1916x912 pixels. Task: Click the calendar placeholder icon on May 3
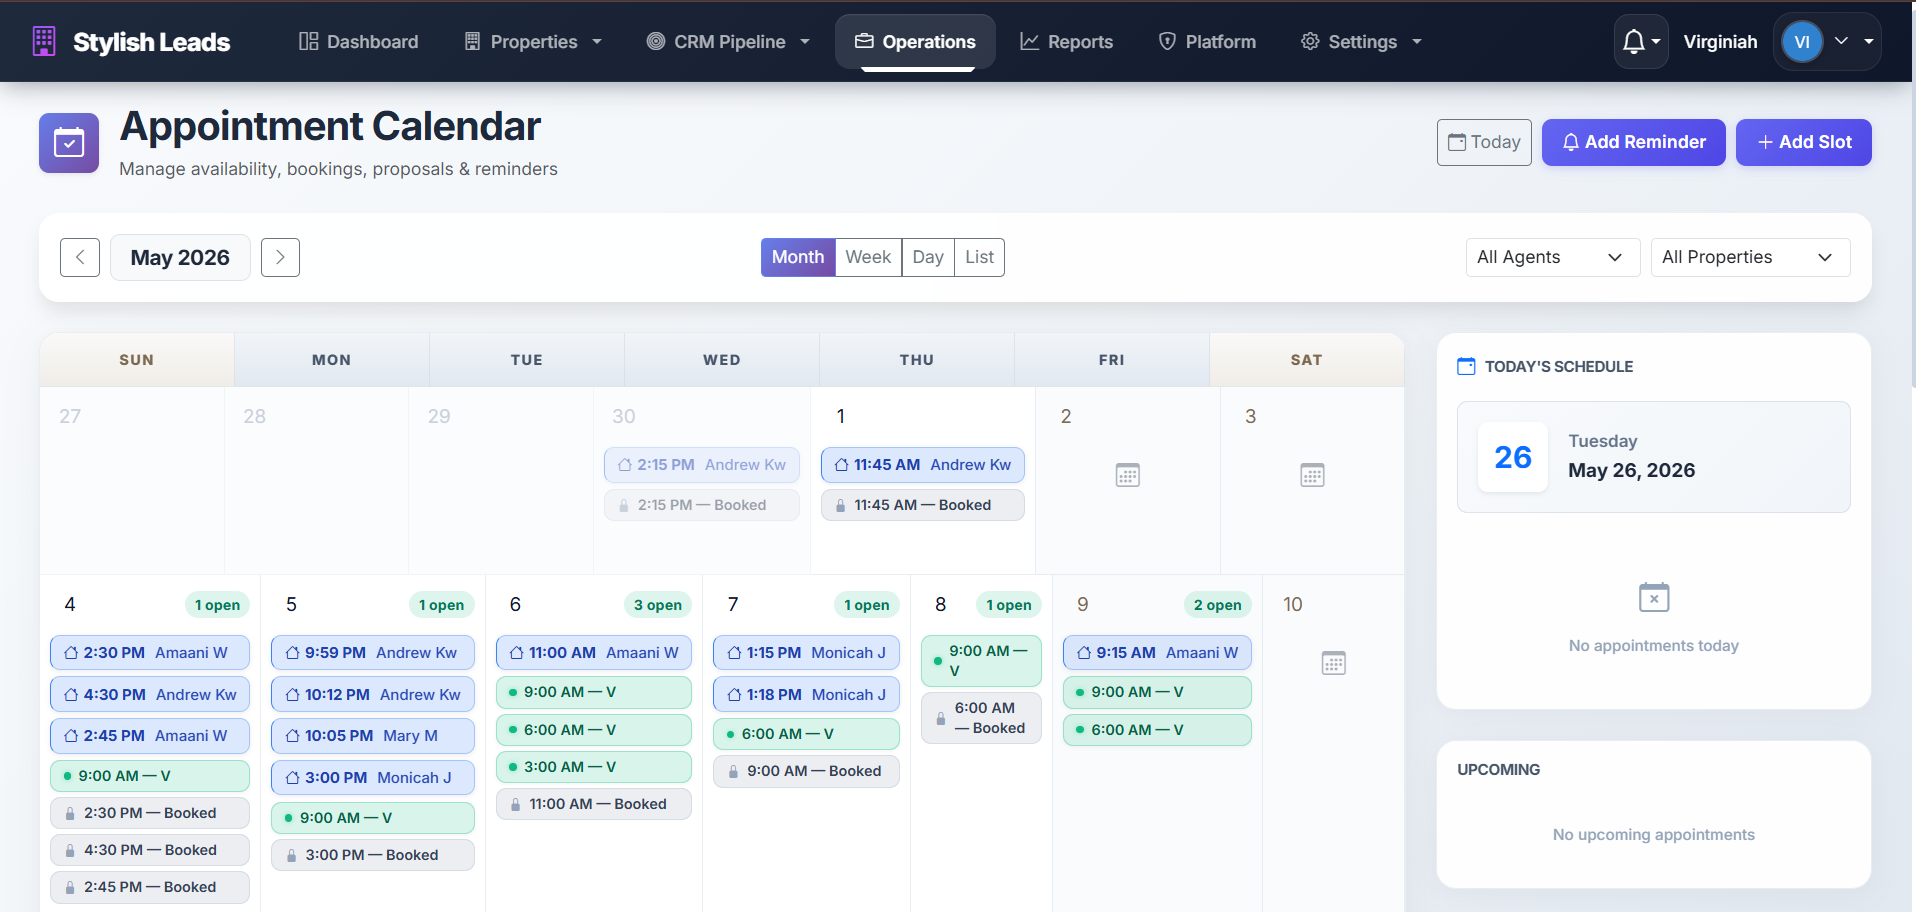pyautogui.click(x=1312, y=475)
